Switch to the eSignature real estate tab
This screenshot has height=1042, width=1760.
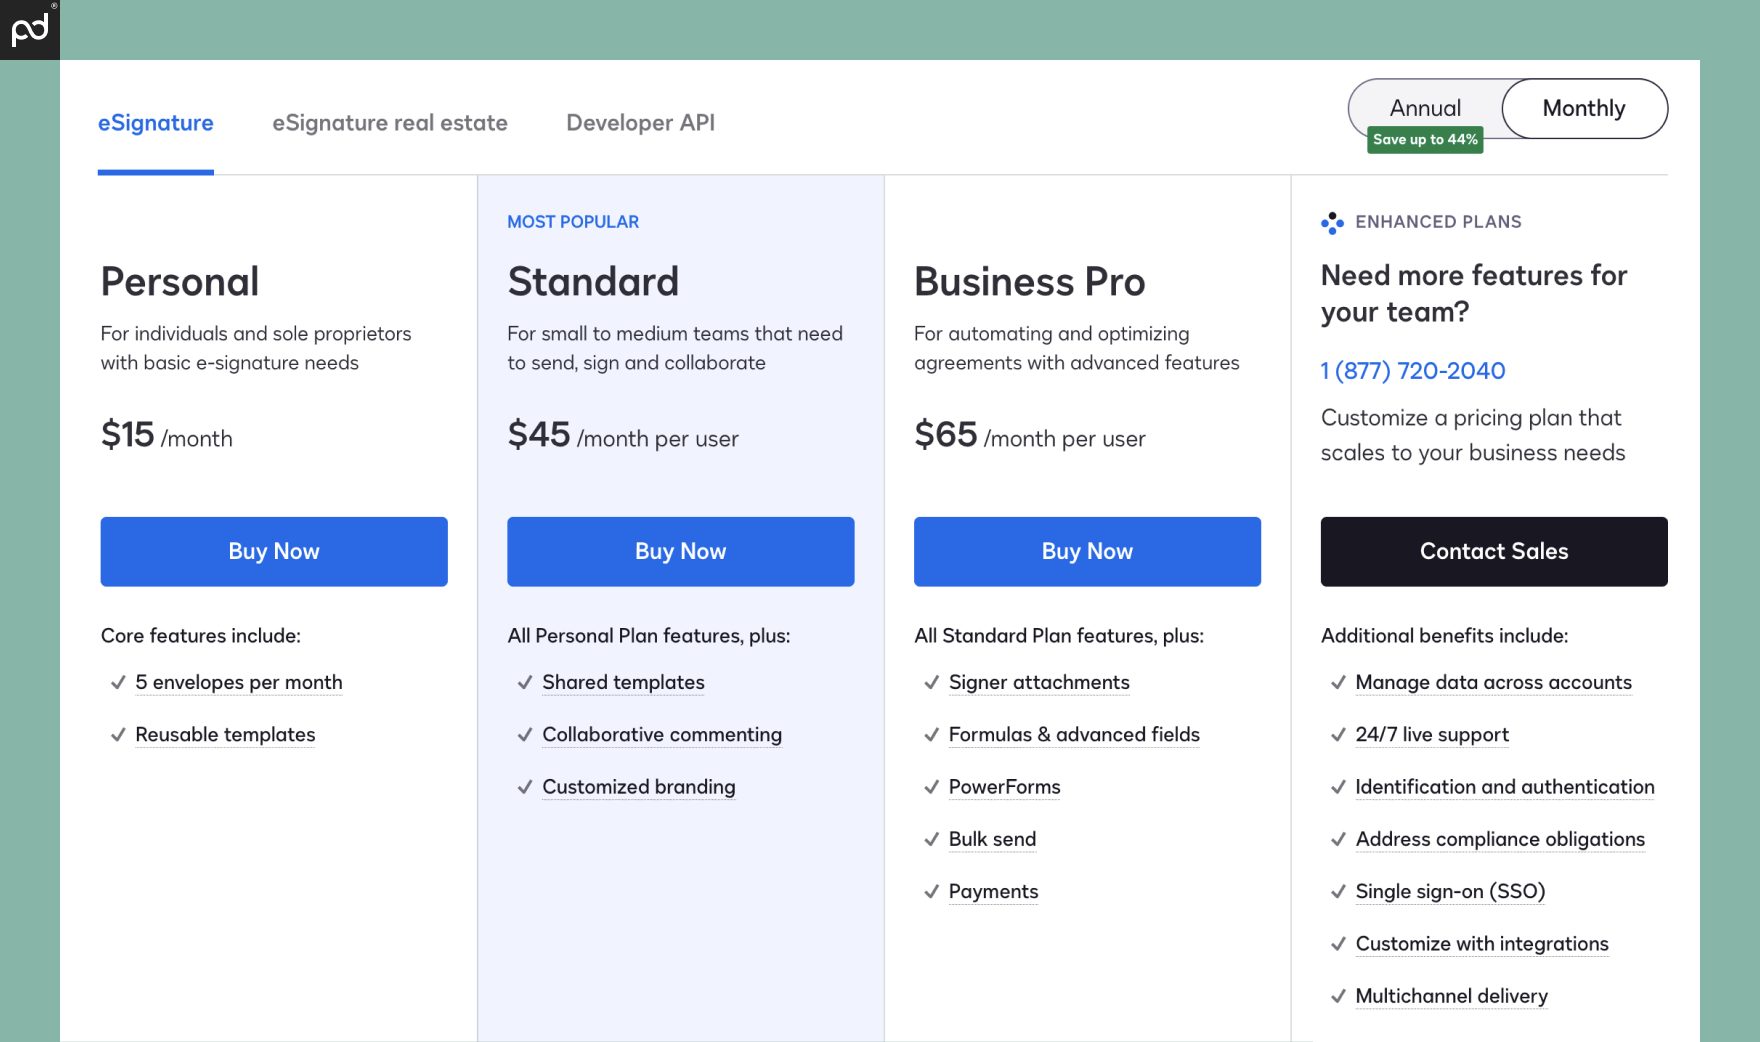click(x=390, y=122)
